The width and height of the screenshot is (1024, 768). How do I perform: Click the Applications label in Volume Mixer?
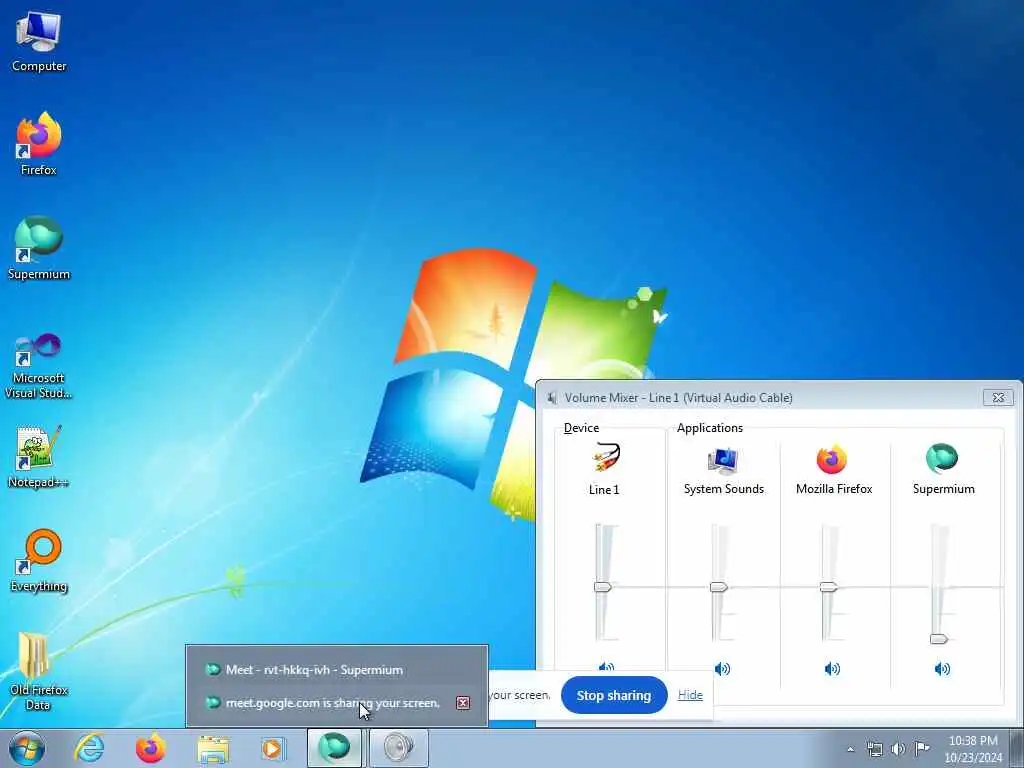point(709,428)
